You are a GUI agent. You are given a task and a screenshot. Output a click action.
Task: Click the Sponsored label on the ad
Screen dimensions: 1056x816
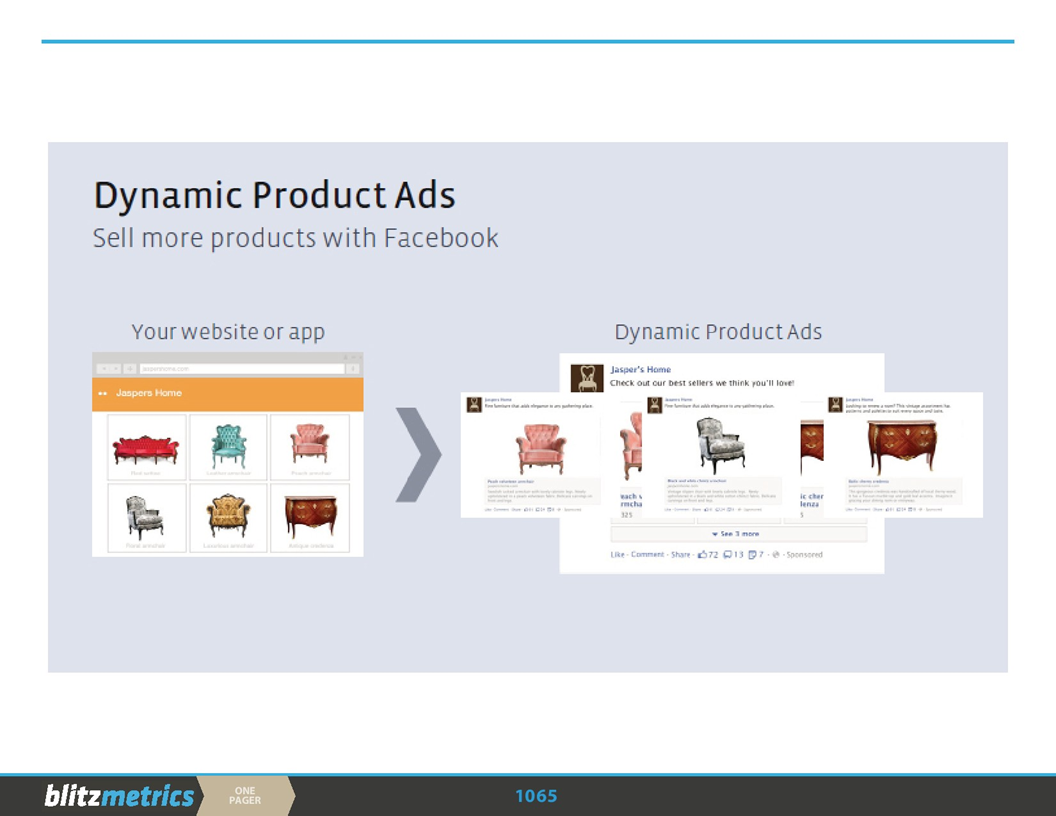pyautogui.click(x=804, y=553)
